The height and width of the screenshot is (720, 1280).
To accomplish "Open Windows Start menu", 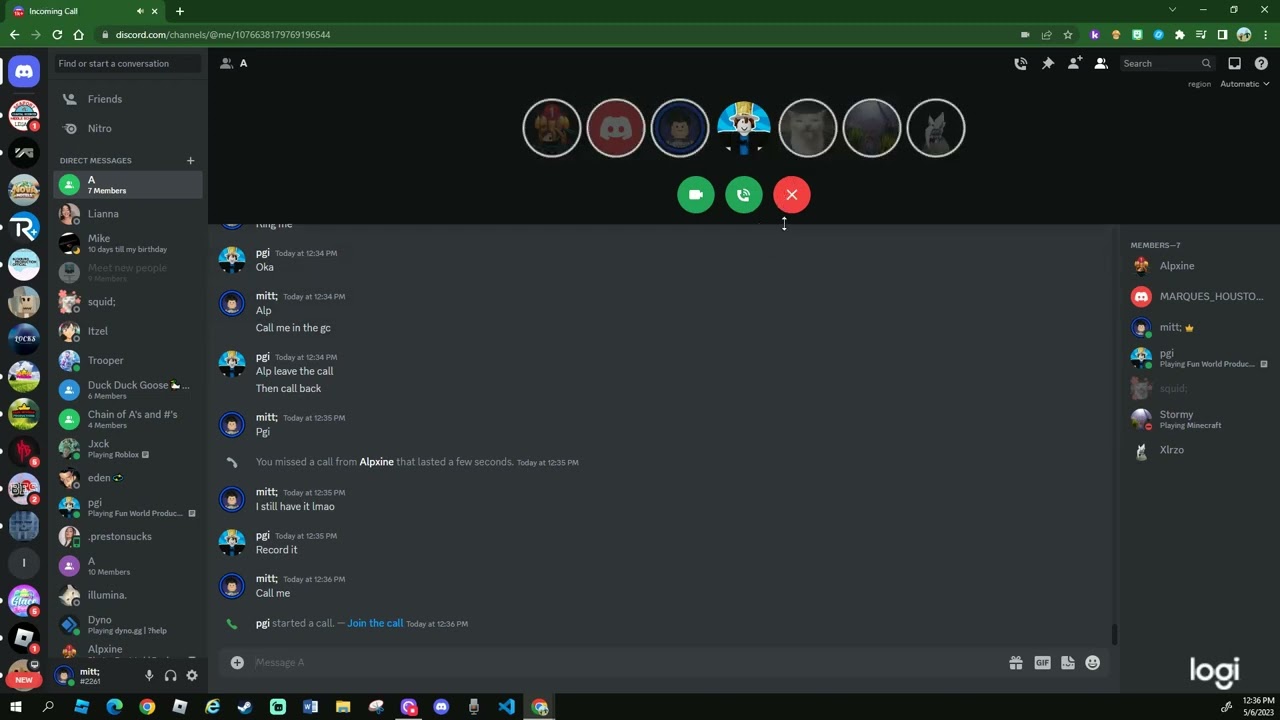I will pyautogui.click(x=15, y=707).
